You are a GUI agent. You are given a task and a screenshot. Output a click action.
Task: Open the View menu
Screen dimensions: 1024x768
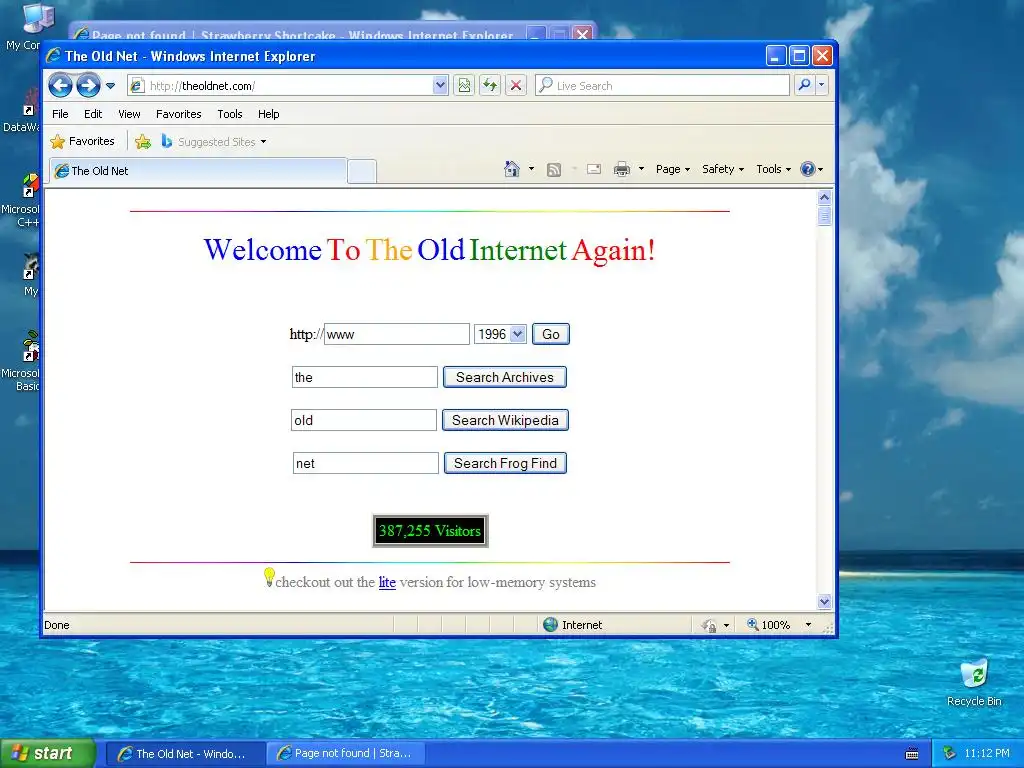[129, 114]
